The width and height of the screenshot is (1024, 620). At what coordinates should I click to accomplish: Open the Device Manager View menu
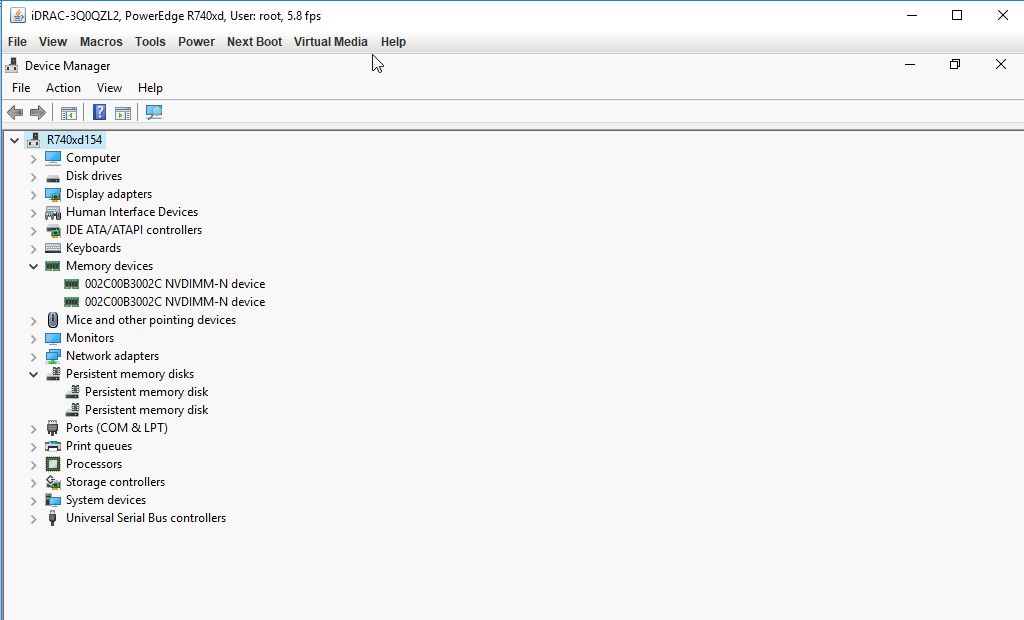pyautogui.click(x=109, y=88)
